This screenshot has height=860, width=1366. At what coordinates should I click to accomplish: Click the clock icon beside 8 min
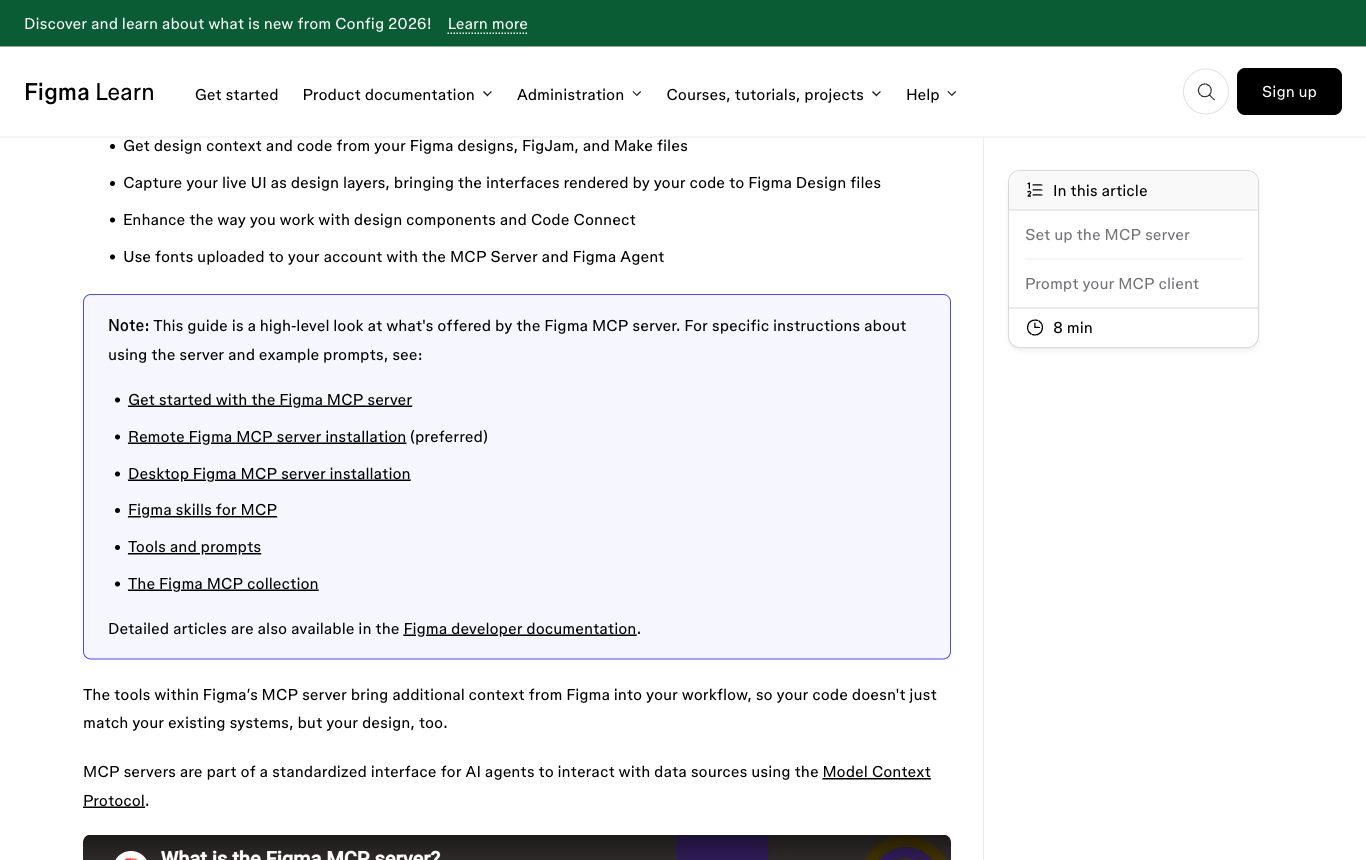point(1035,328)
